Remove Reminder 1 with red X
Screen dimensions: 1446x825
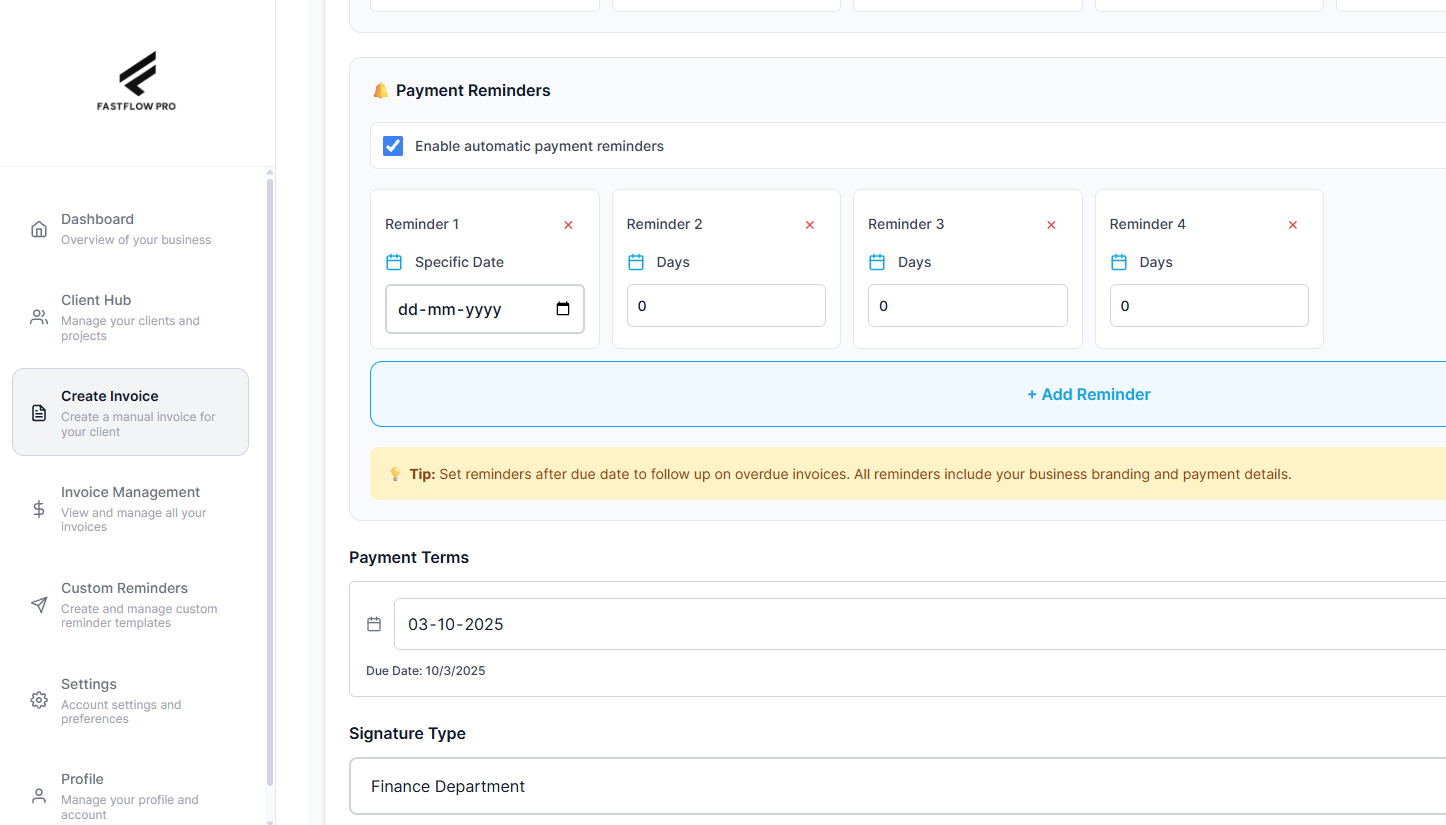568,225
